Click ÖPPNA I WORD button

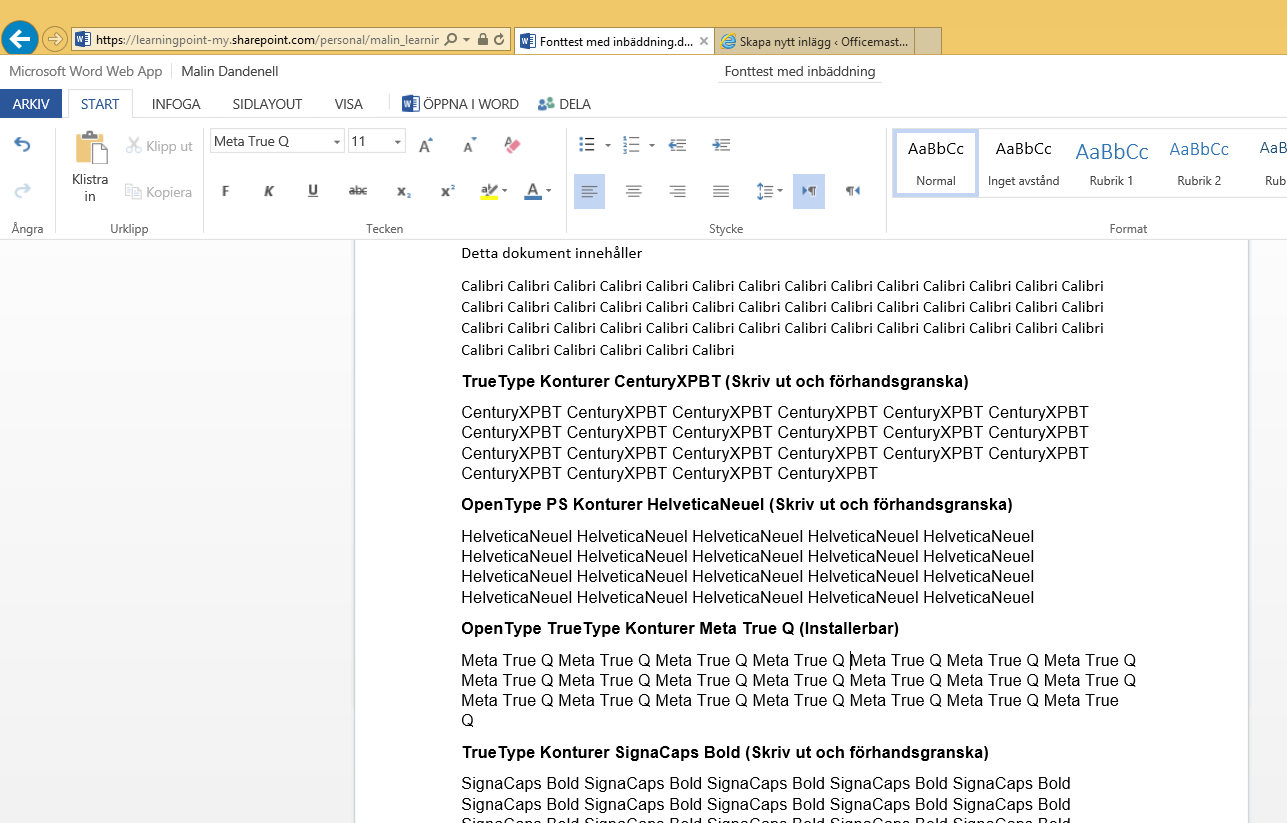click(x=460, y=104)
